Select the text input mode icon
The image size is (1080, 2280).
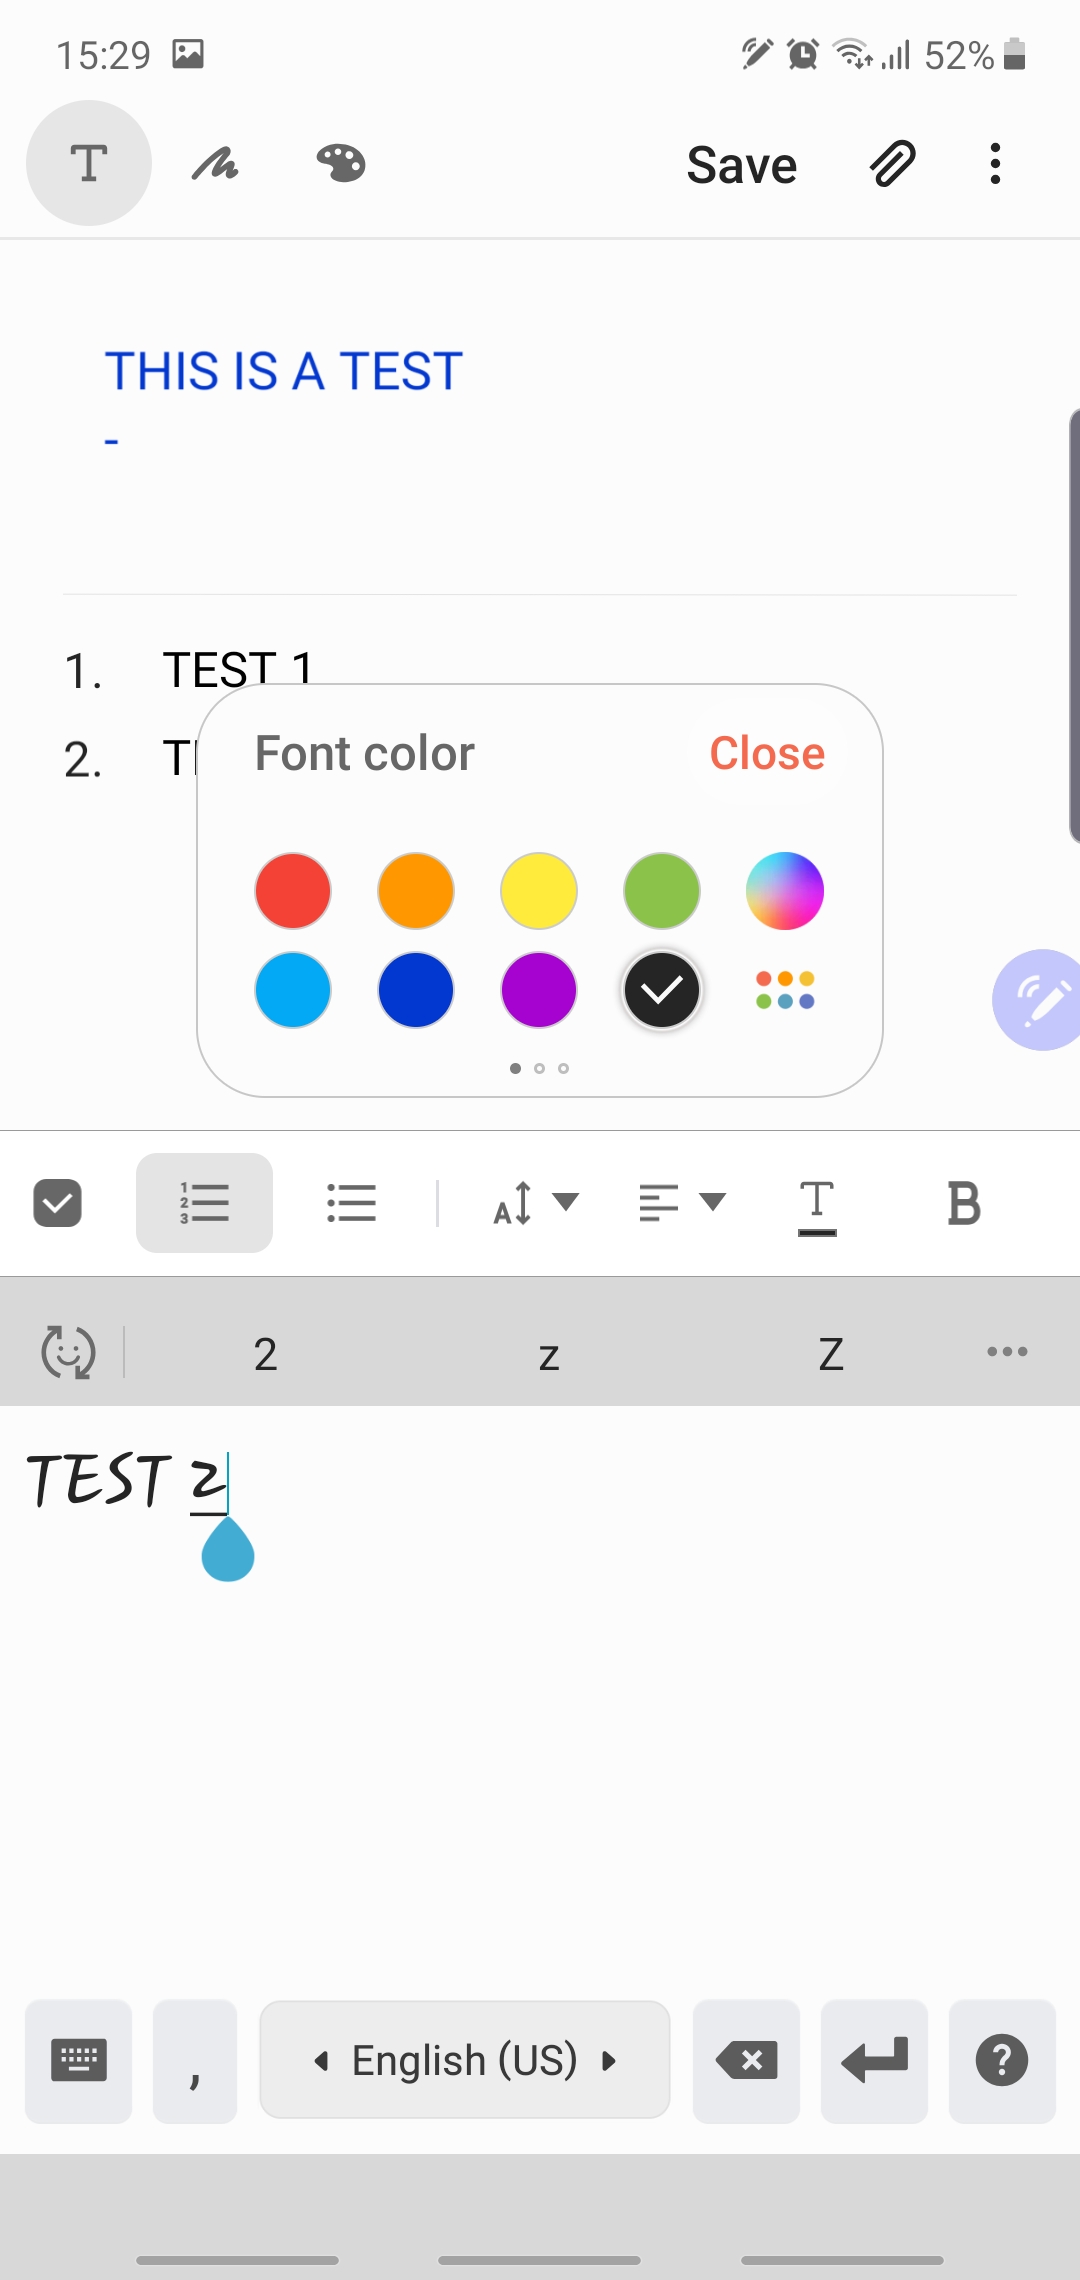[x=89, y=163]
